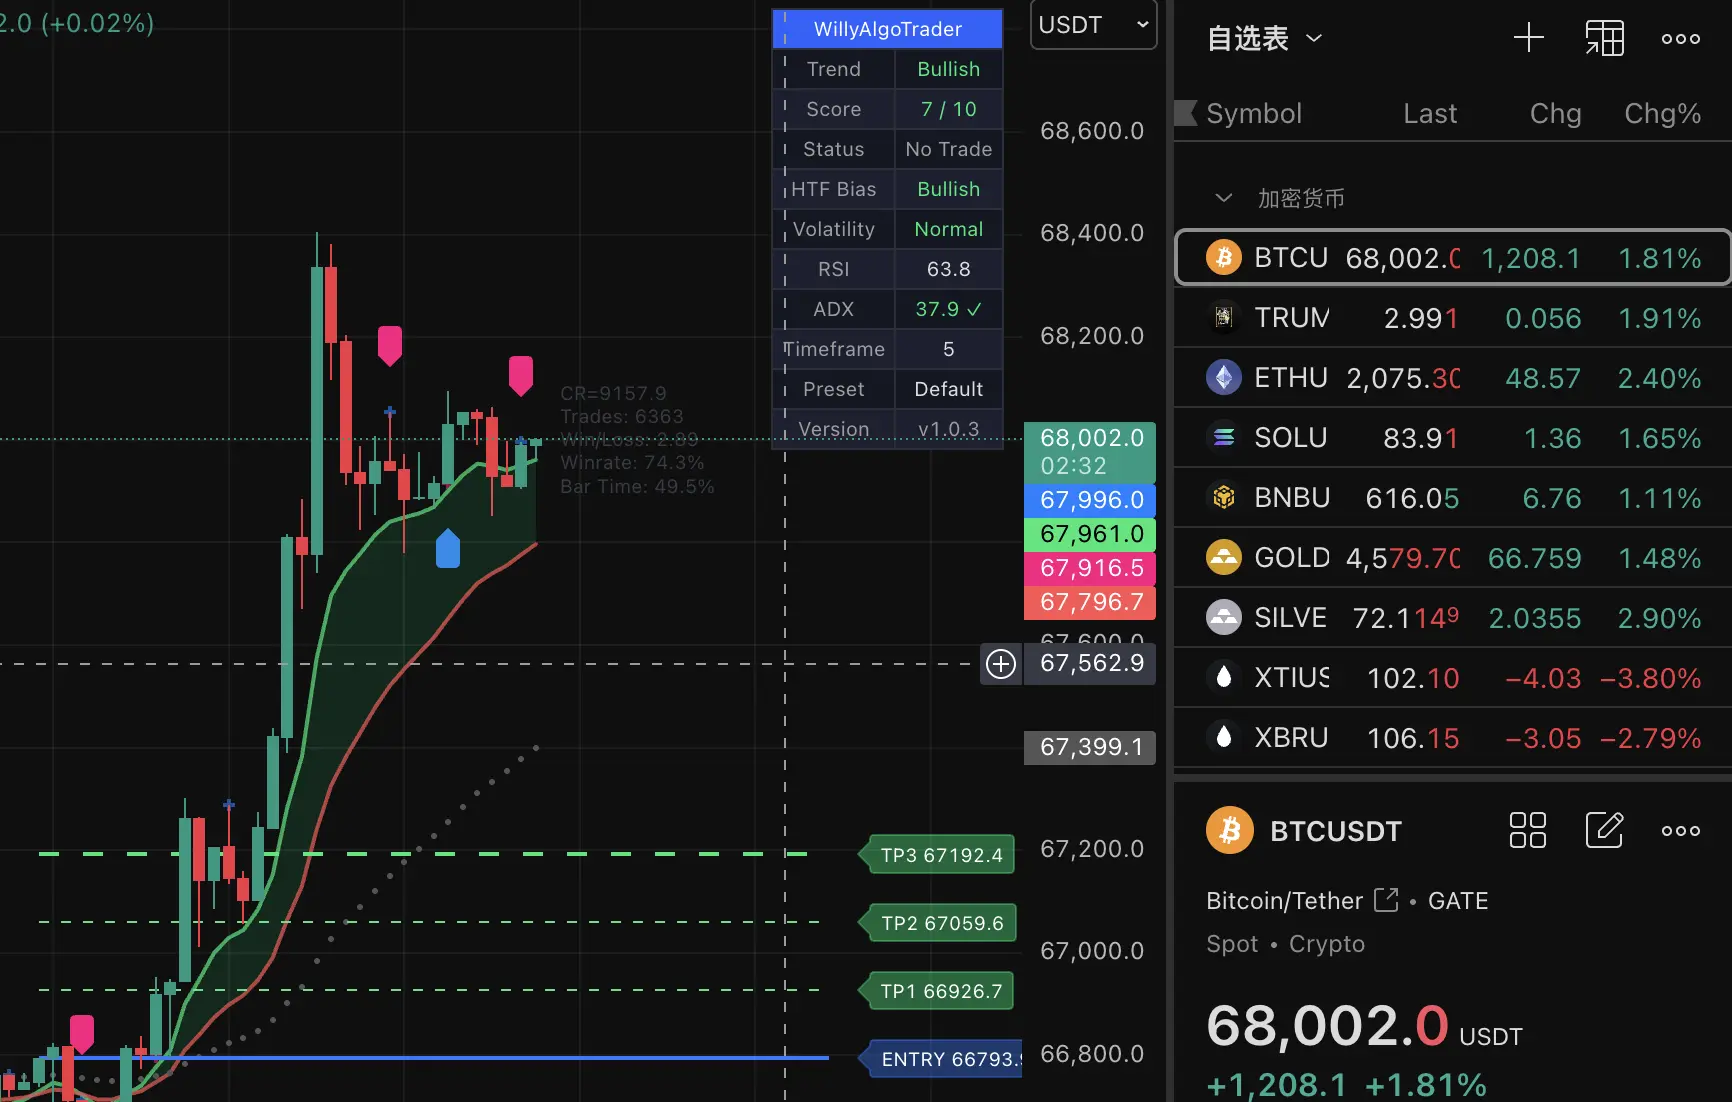Click the GATE exchange name
This screenshot has width=1732, height=1102.
pos(1458,901)
